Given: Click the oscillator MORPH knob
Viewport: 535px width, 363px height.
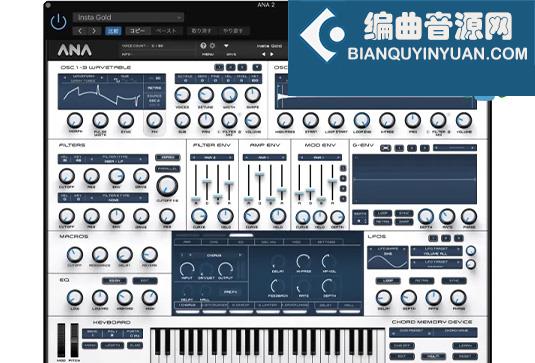Looking at the screenshot, I should click(x=75, y=120).
